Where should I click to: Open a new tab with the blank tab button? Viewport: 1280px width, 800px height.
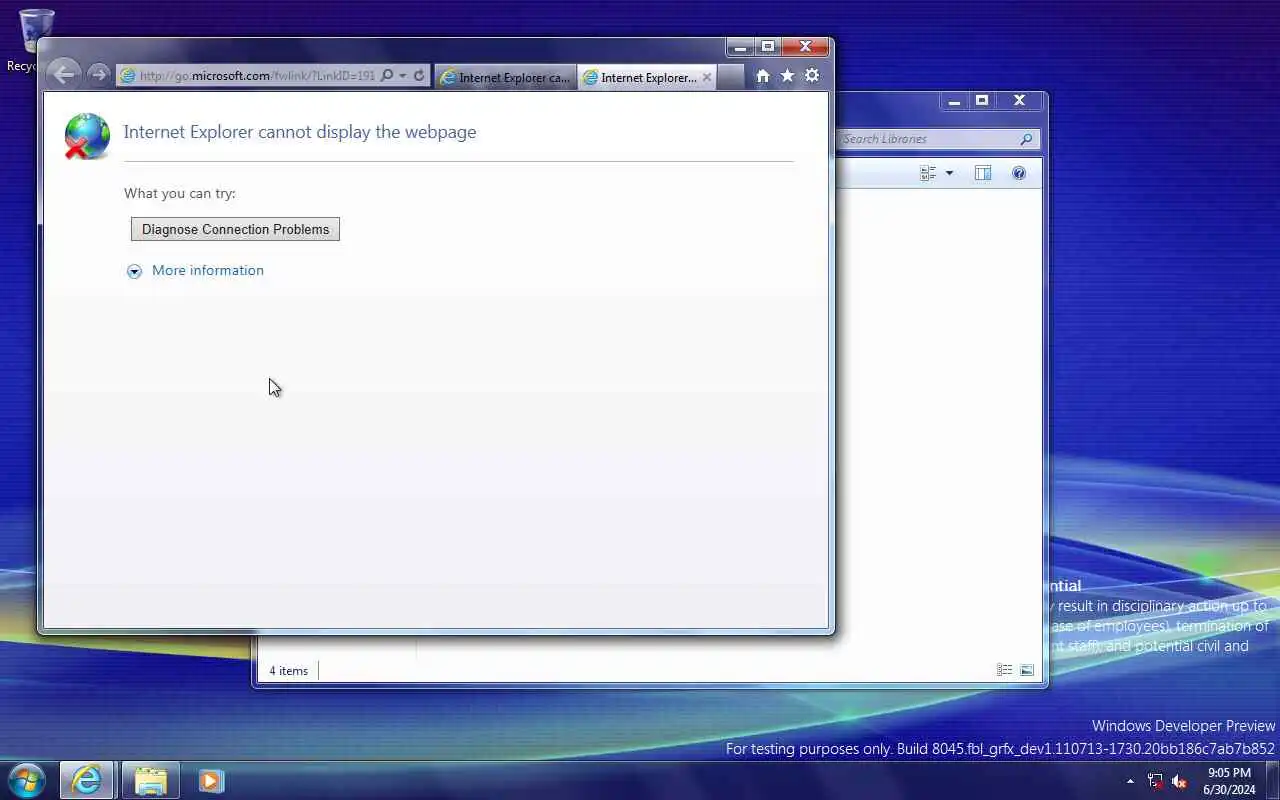point(731,77)
